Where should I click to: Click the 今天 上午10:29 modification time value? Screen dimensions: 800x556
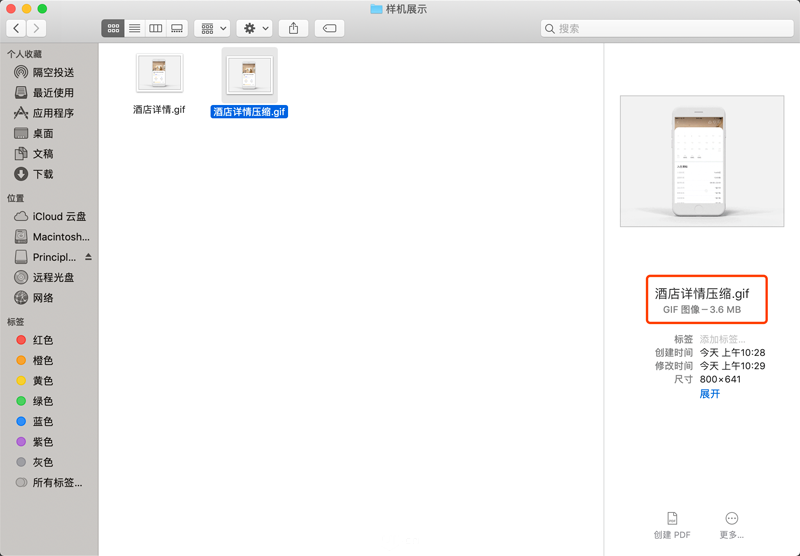click(732, 366)
